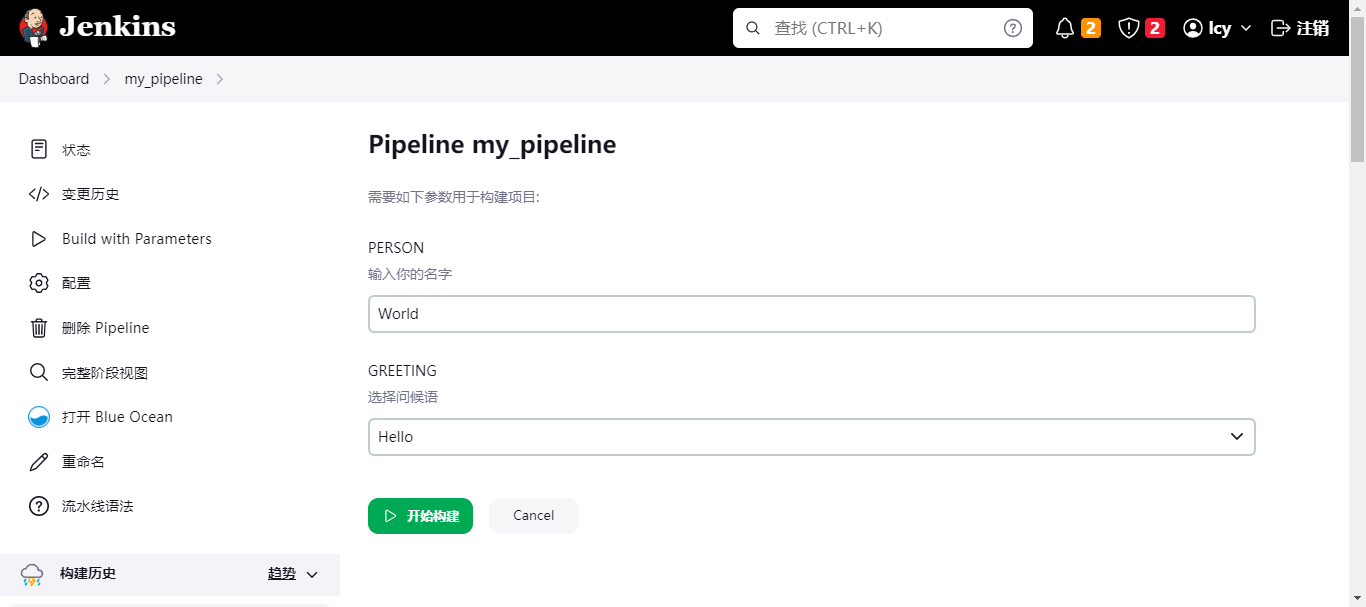
Task: Click the PERSON name input field
Action: (811, 314)
